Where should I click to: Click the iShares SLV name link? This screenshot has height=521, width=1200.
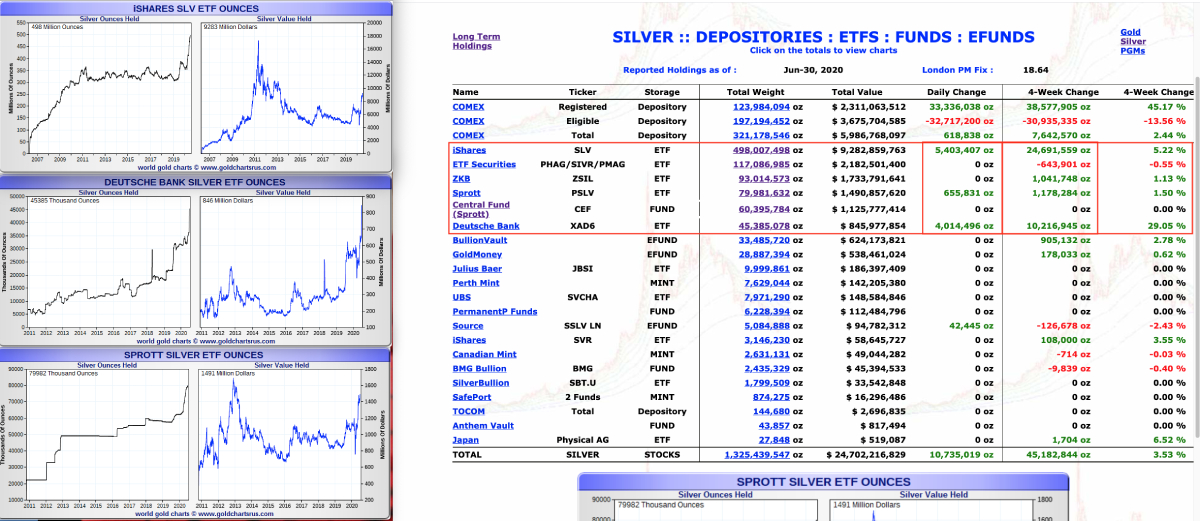467,150
